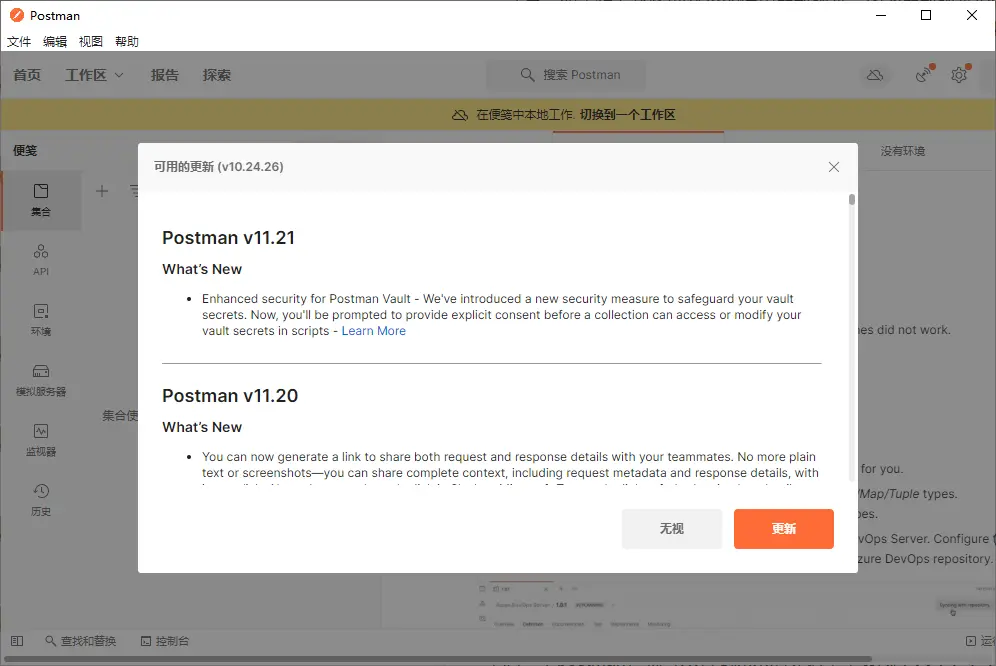Click the Postman v11.21 heading
This screenshot has height=666, width=996.
229,238
